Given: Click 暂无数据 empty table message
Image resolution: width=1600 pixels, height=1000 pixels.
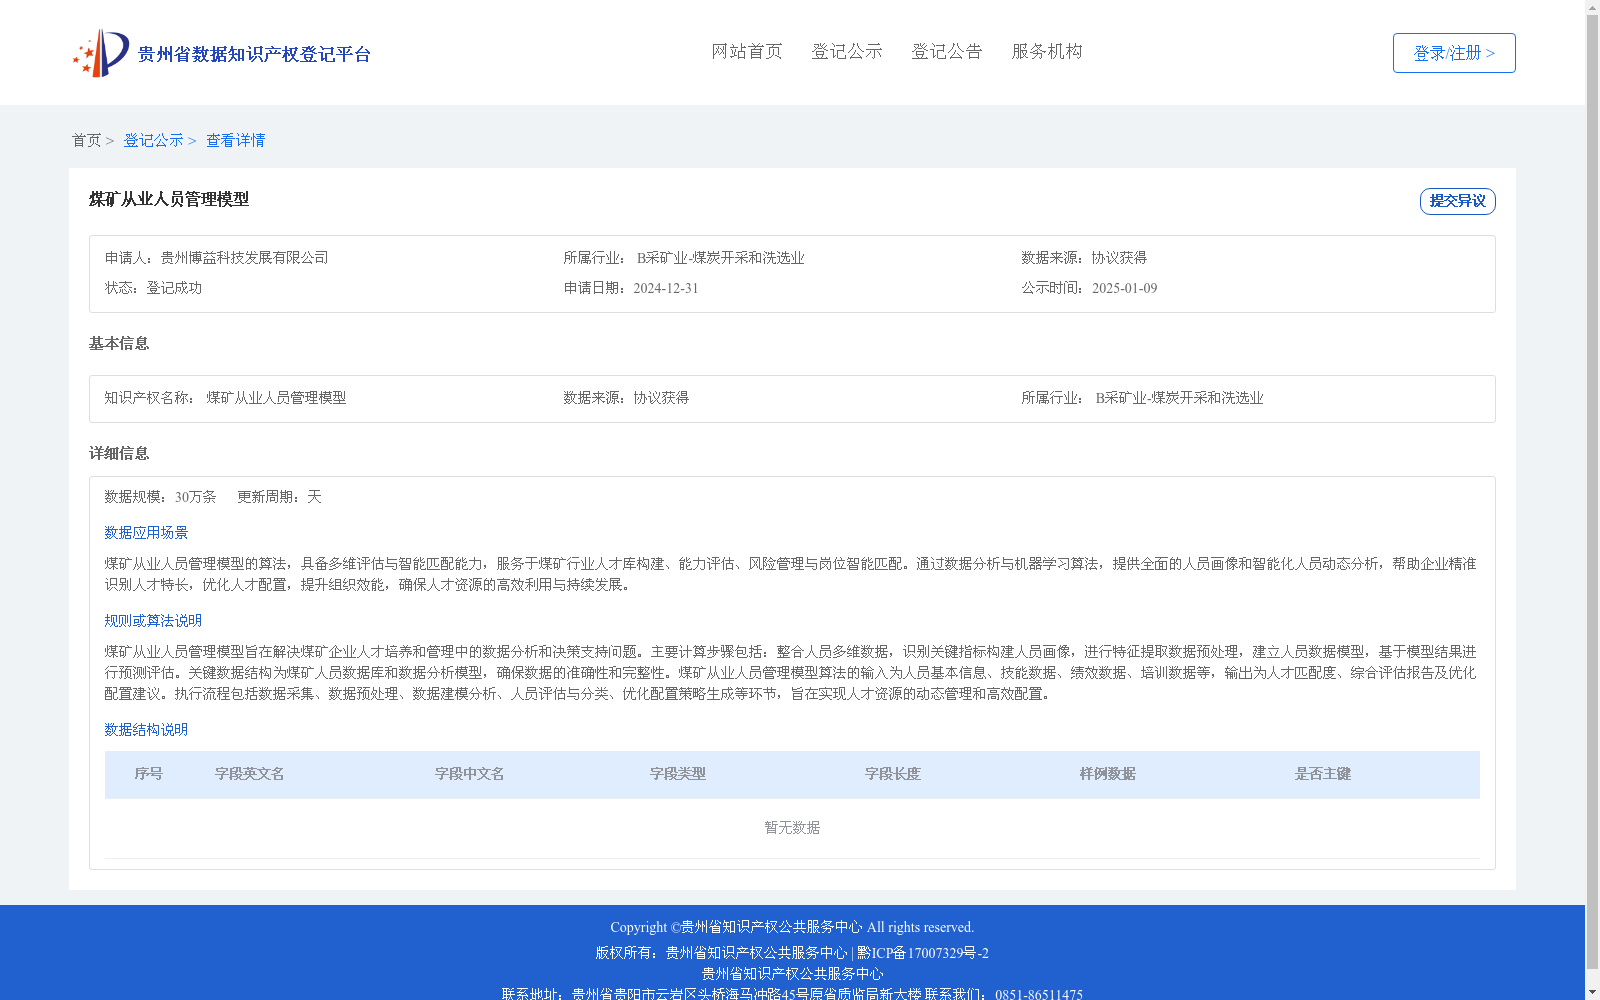Looking at the screenshot, I should 792,828.
